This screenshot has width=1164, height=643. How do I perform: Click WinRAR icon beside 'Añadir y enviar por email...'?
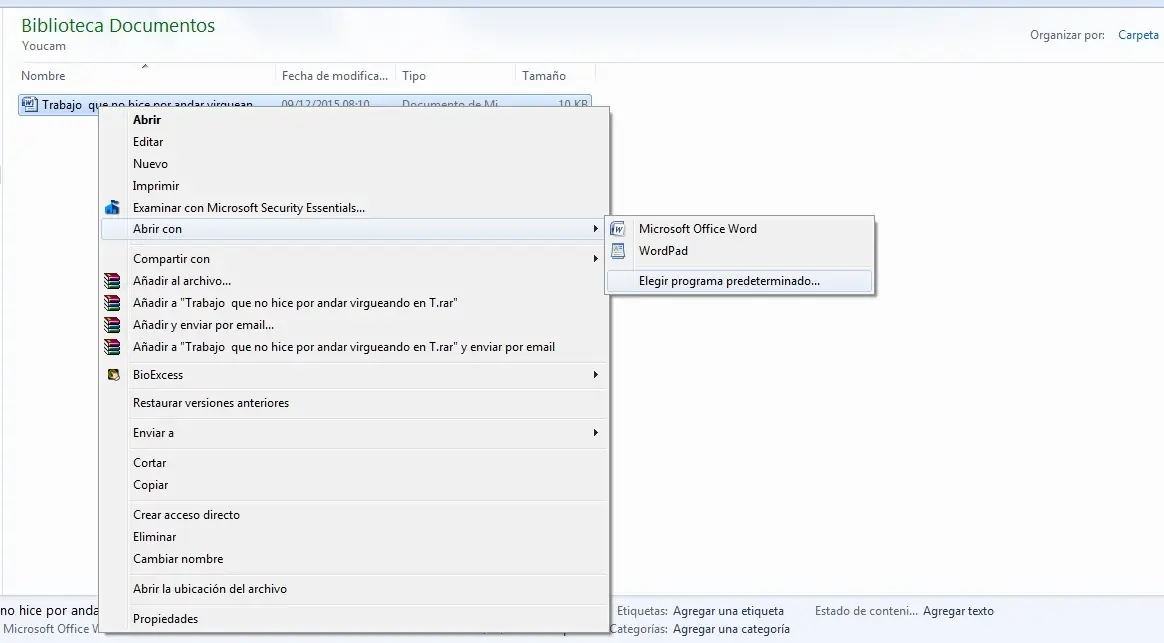click(112, 324)
